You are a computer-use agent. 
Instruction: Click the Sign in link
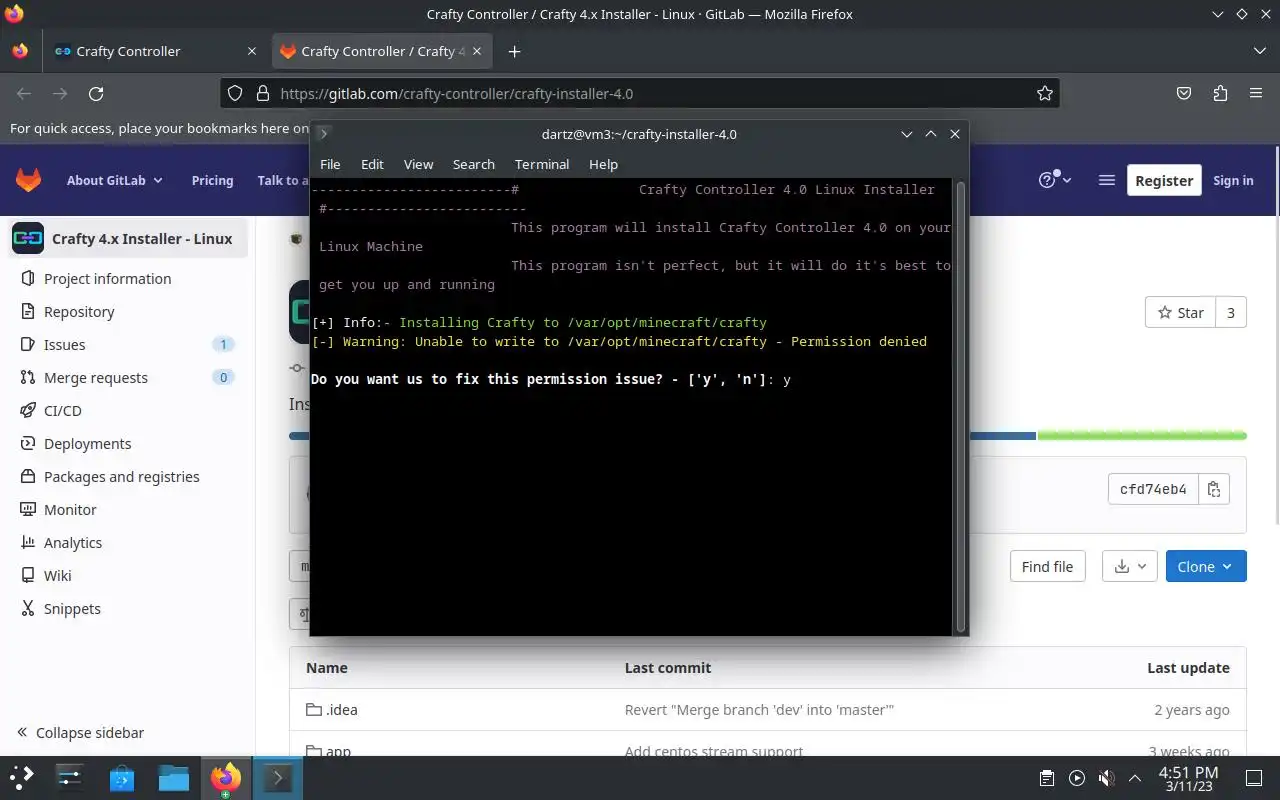pyautogui.click(x=1233, y=180)
